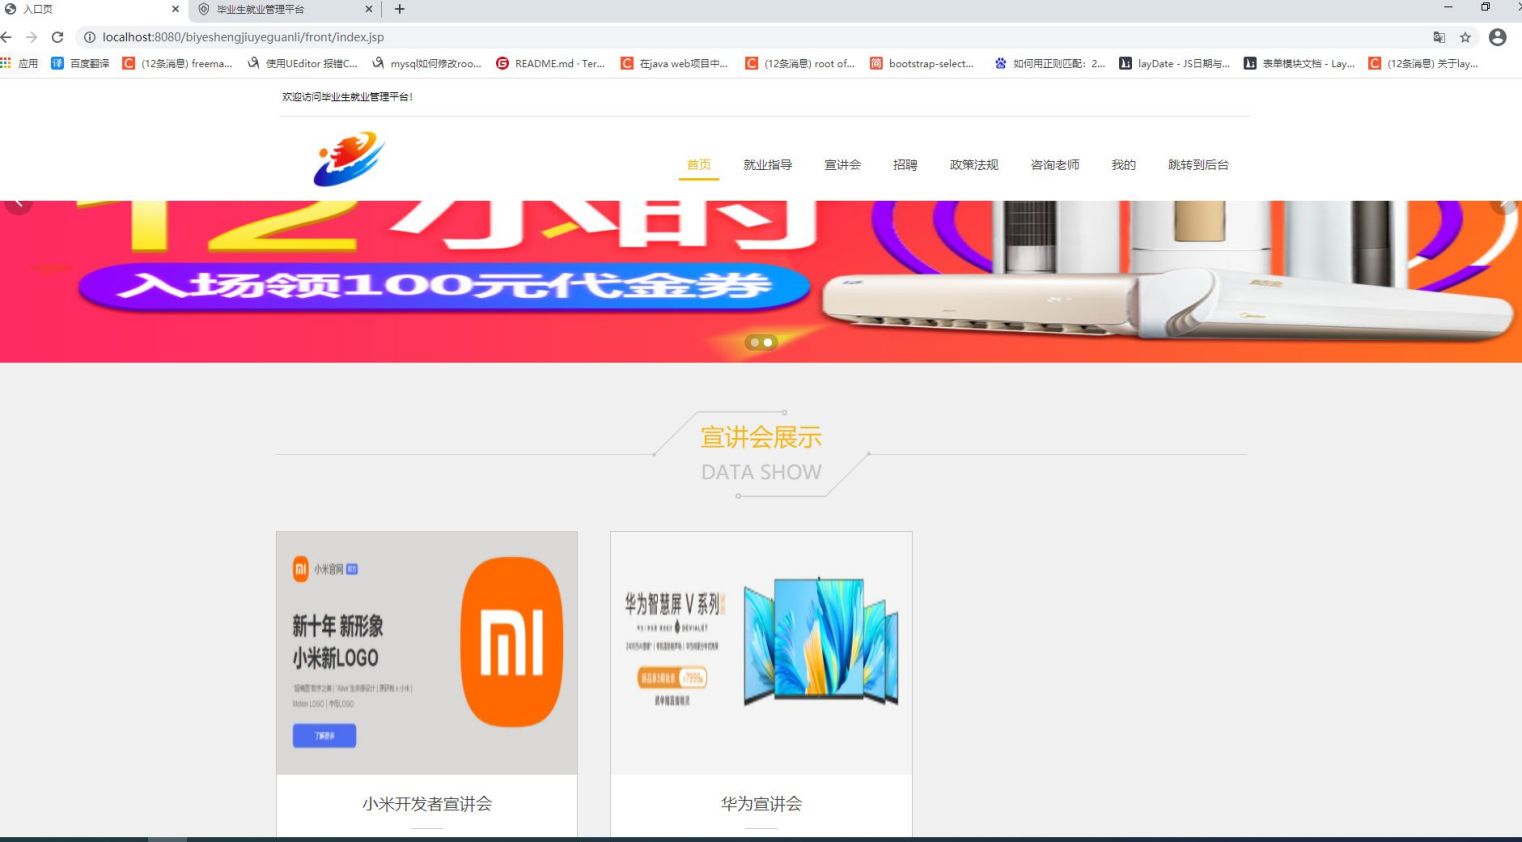Open the 关于lay... bookmark
Viewport: 1522px width, 842px height.
pyautogui.click(x=1424, y=63)
